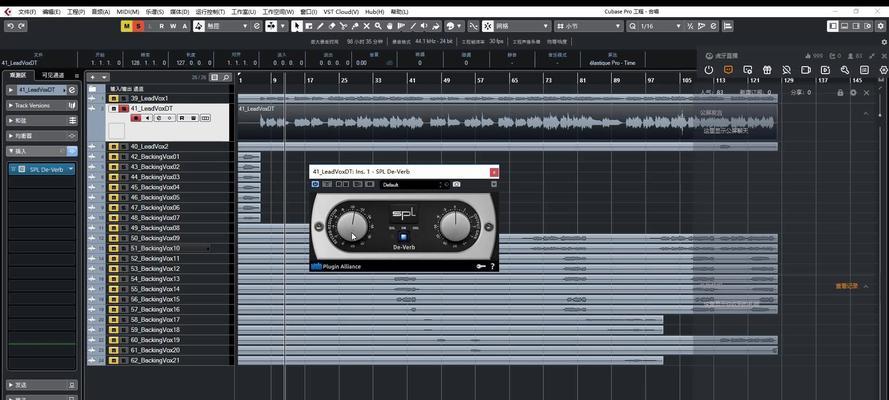
Task: Select the Draw pencil tool
Action: 320,26
